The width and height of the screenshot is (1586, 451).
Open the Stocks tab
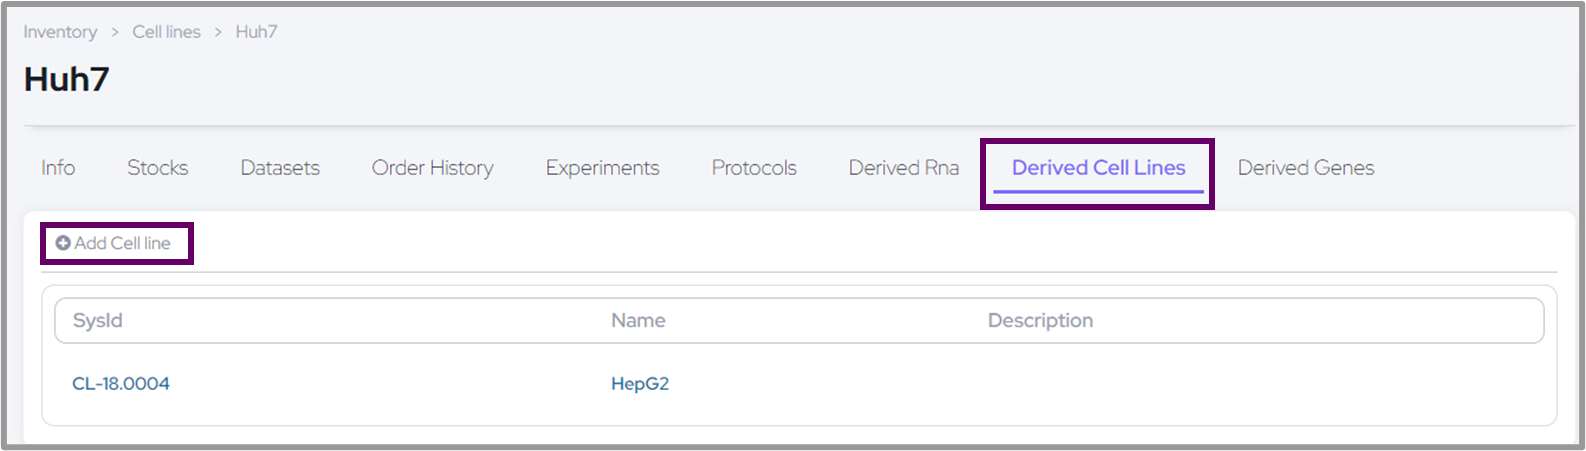point(157,168)
